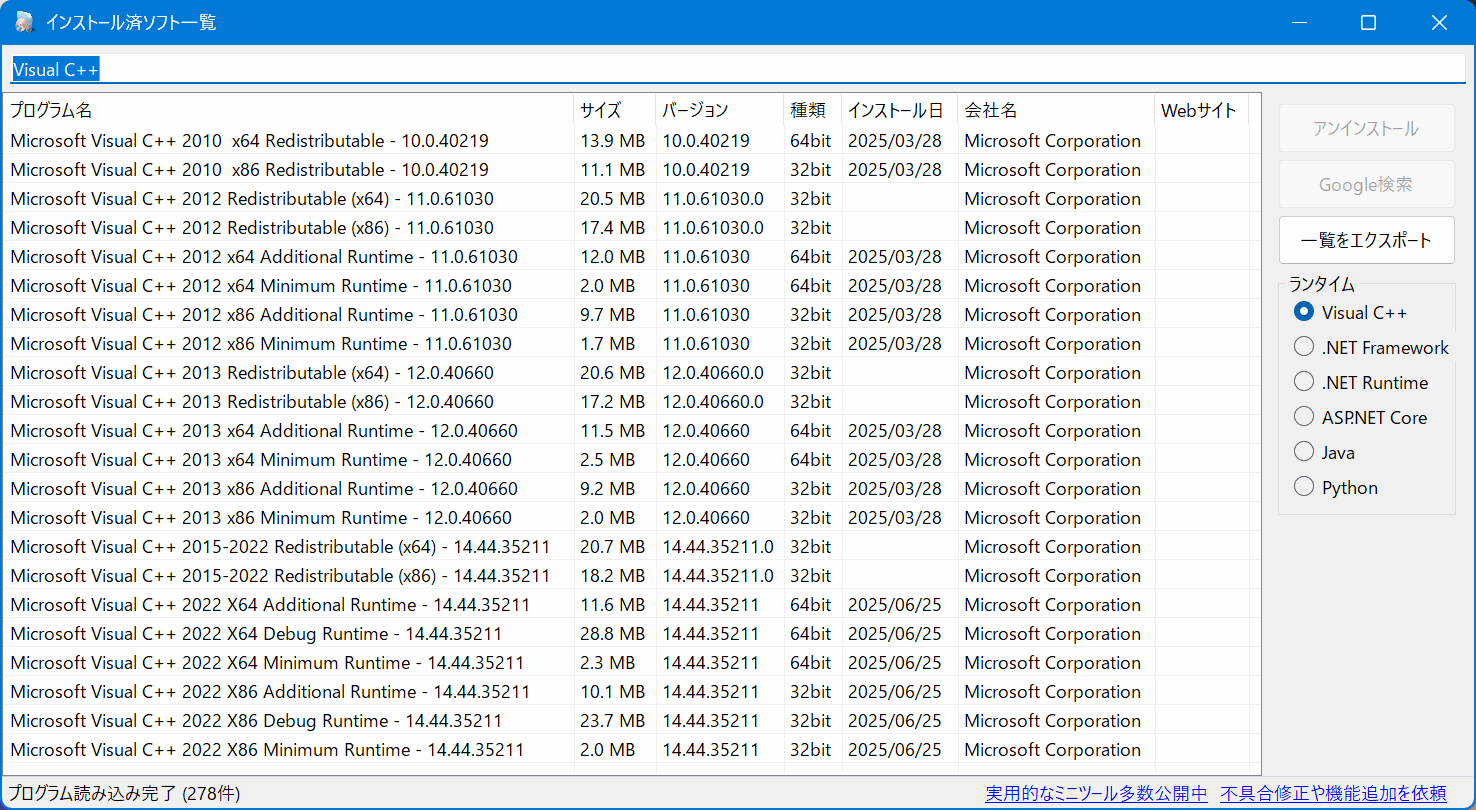Sort list by プログラム名 column header
This screenshot has height=810, width=1476.
pos(288,110)
